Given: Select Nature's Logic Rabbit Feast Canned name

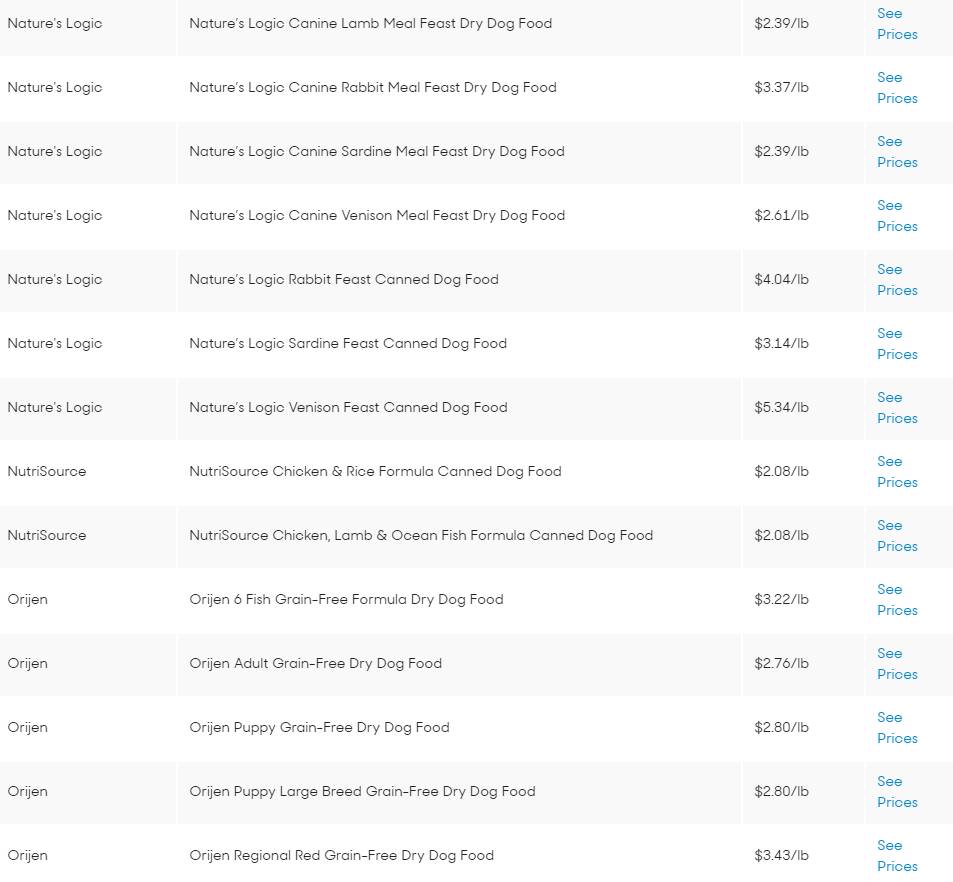Looking at the screenshot, I should pyautogui.click(x=344, y=280).
